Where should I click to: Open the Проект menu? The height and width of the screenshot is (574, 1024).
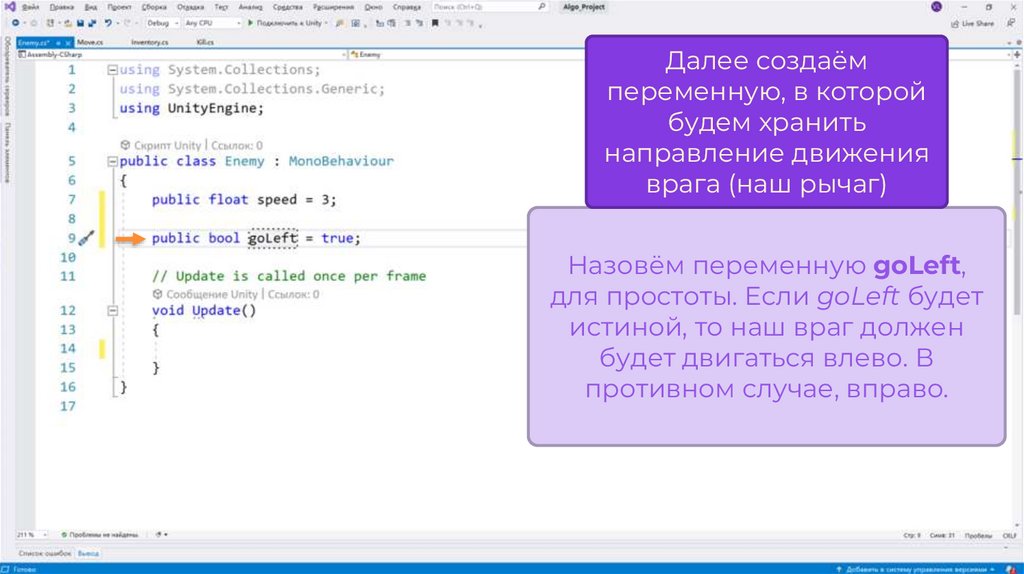(x=120, y=7)
